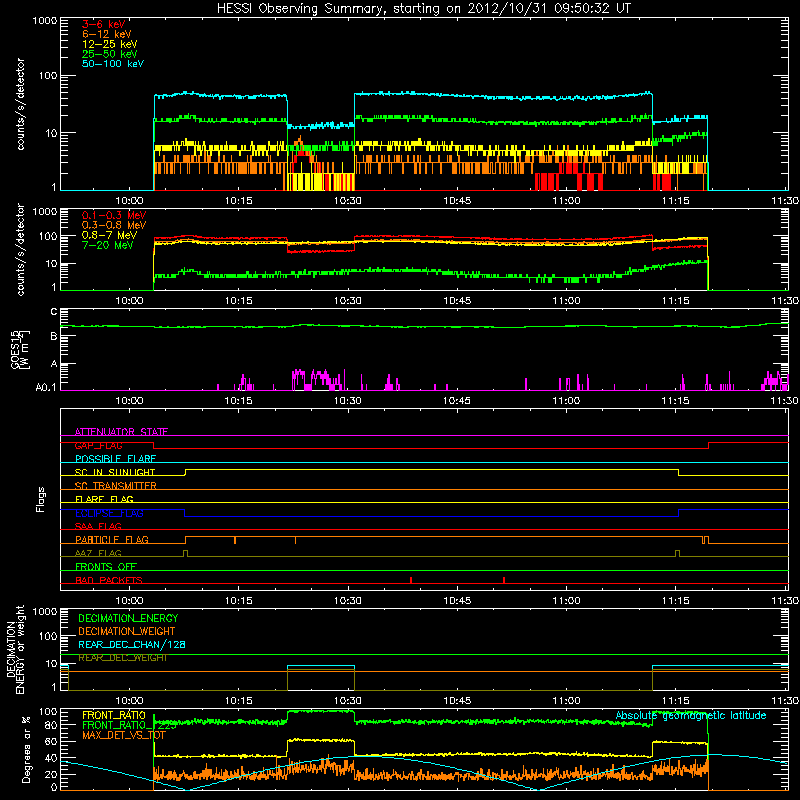This screenshot has height=800, width=800.
Task: Click the Absolute geomagnetic latitude label
Action: point(691,715)
